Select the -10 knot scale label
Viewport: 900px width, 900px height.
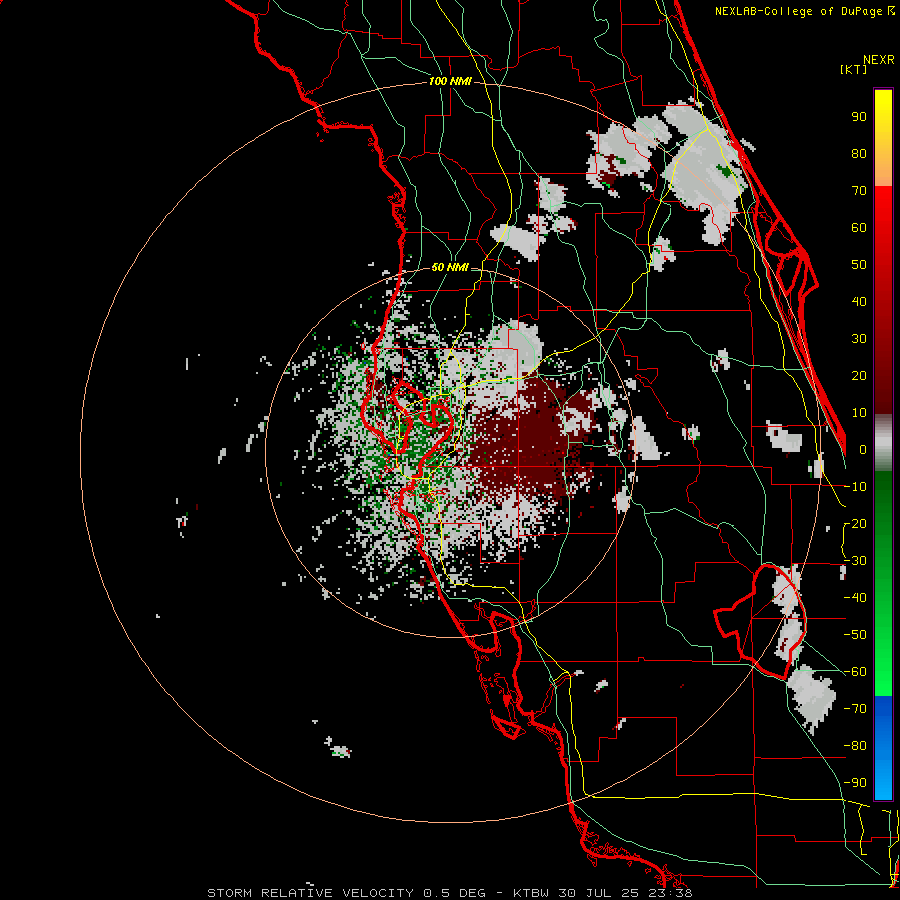(855, 487)
